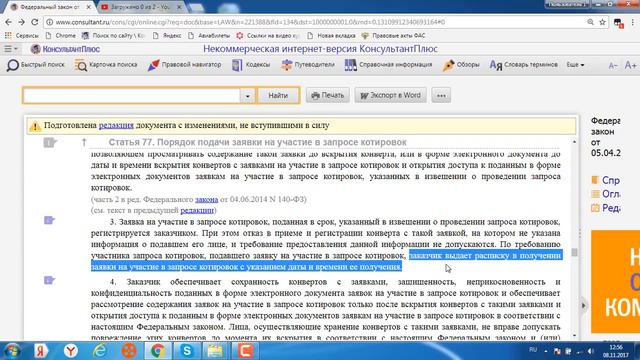The height and width of the screenshot is (360, 640).
Task: Open Ссылки на видео bookmark
Action: coord(268,36)
